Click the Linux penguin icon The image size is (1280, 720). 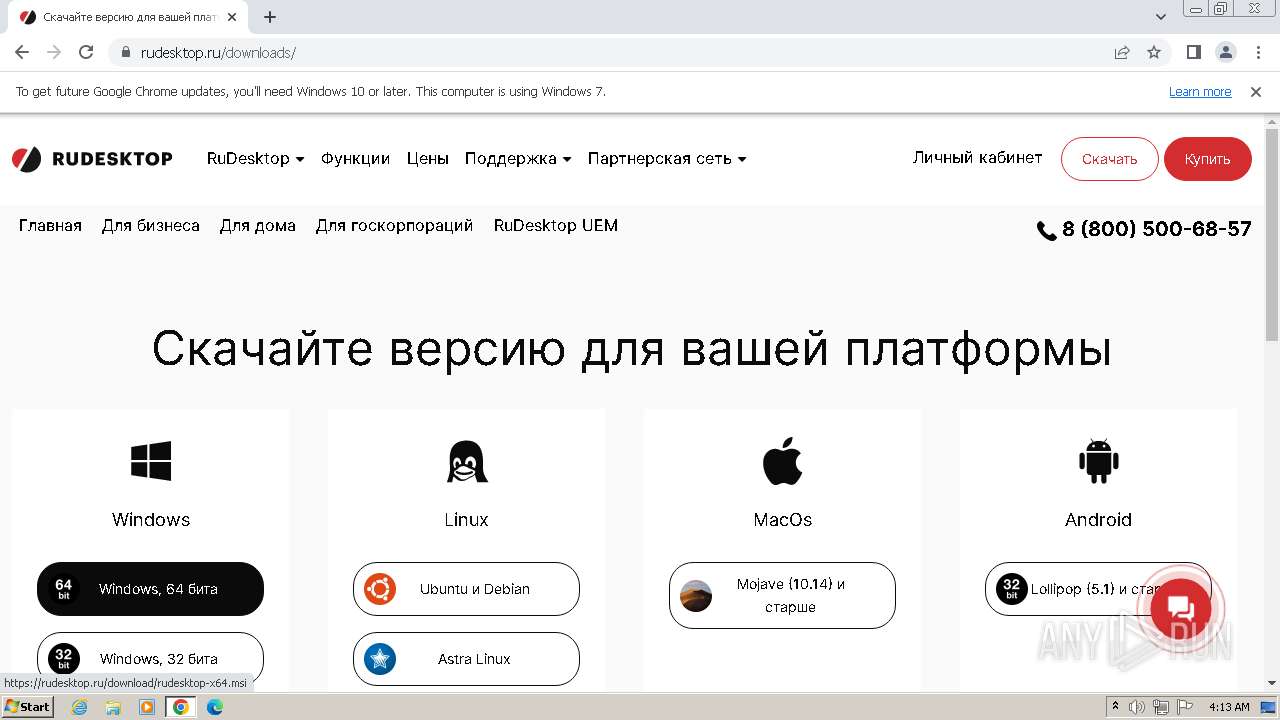click(x=467, y=461)
